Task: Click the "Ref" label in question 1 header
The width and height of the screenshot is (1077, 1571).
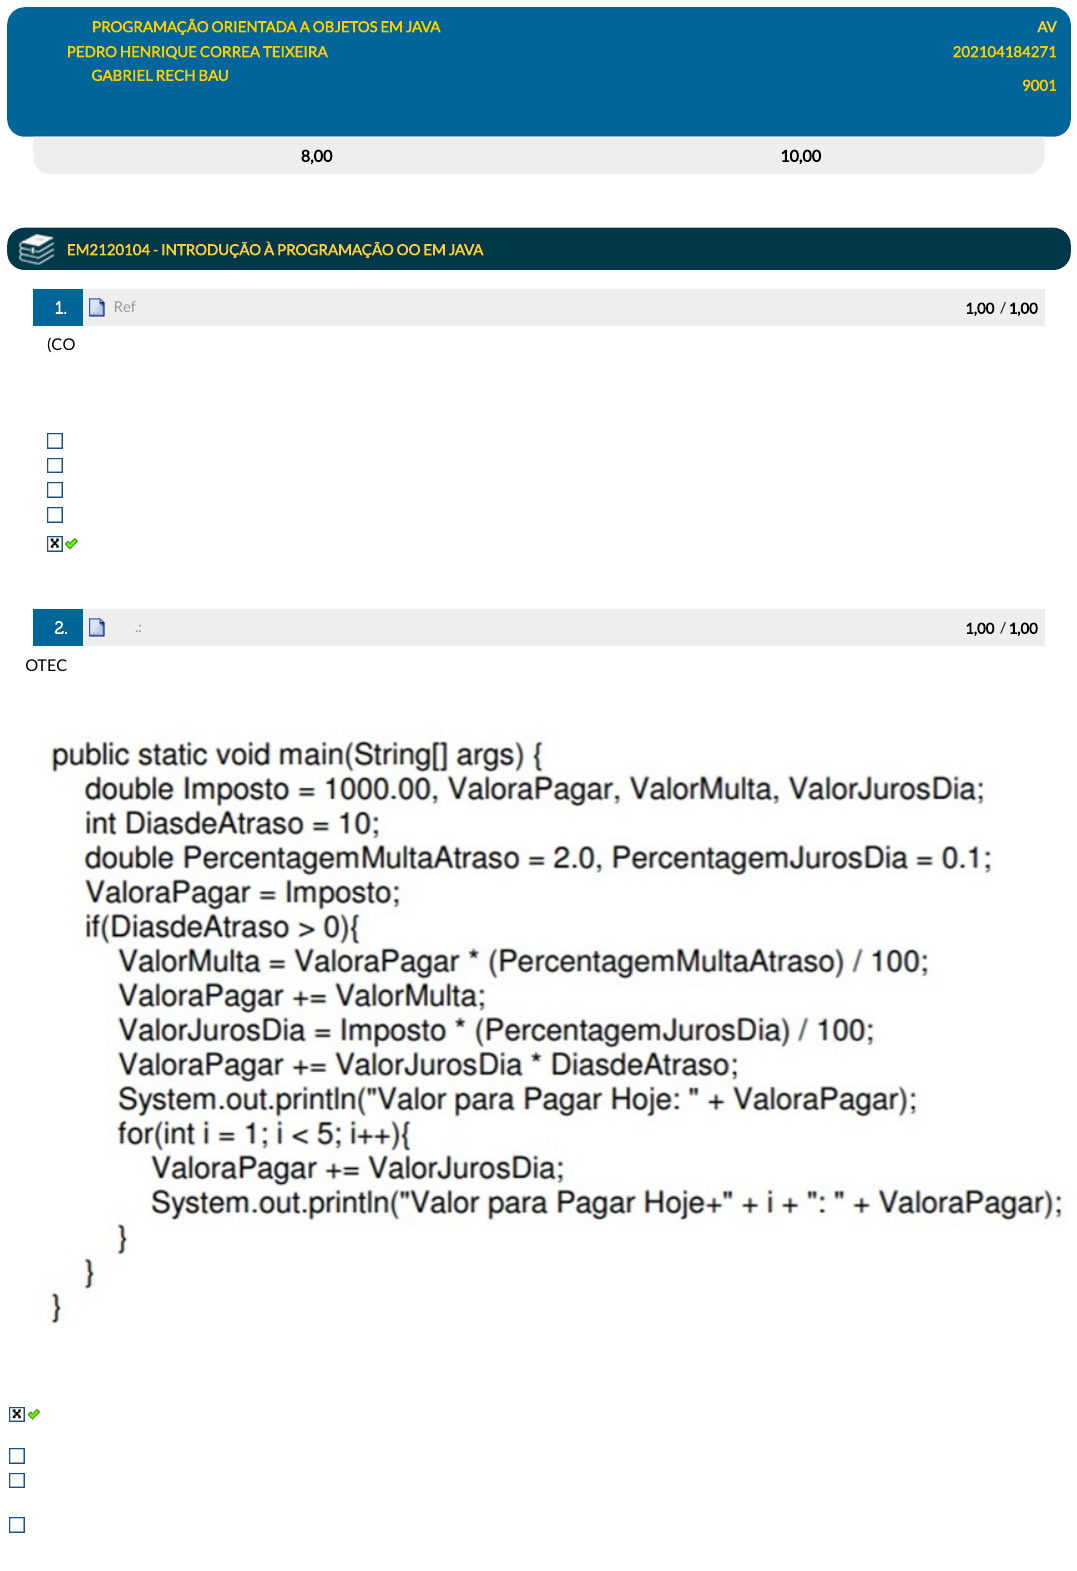Action: [124, 307]
